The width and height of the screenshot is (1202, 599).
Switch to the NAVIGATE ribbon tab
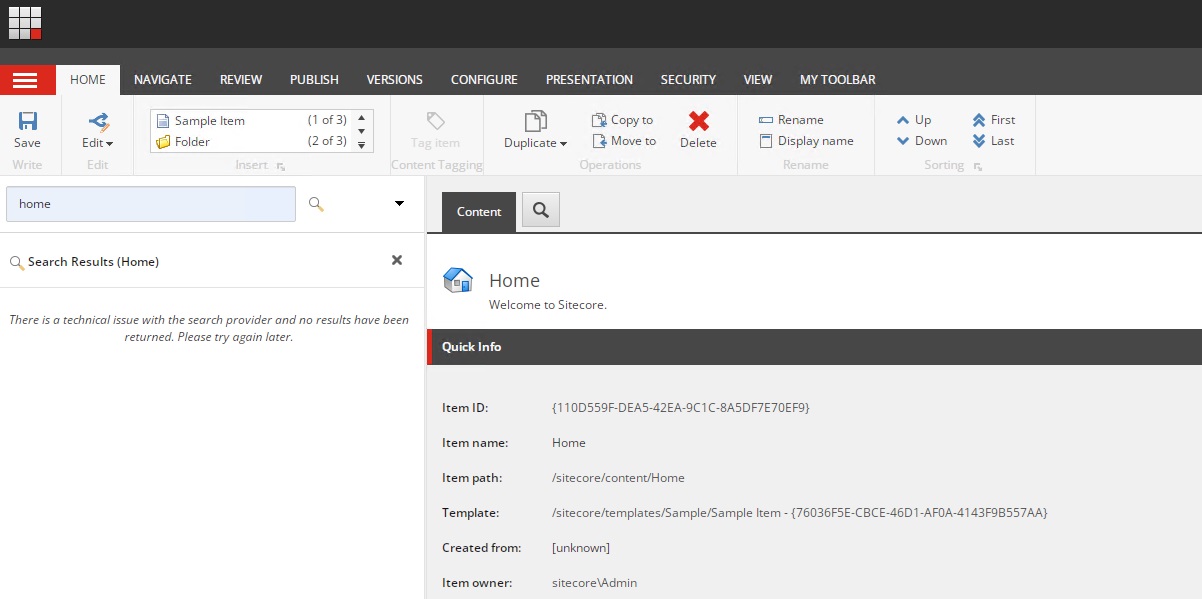(163, 80)
